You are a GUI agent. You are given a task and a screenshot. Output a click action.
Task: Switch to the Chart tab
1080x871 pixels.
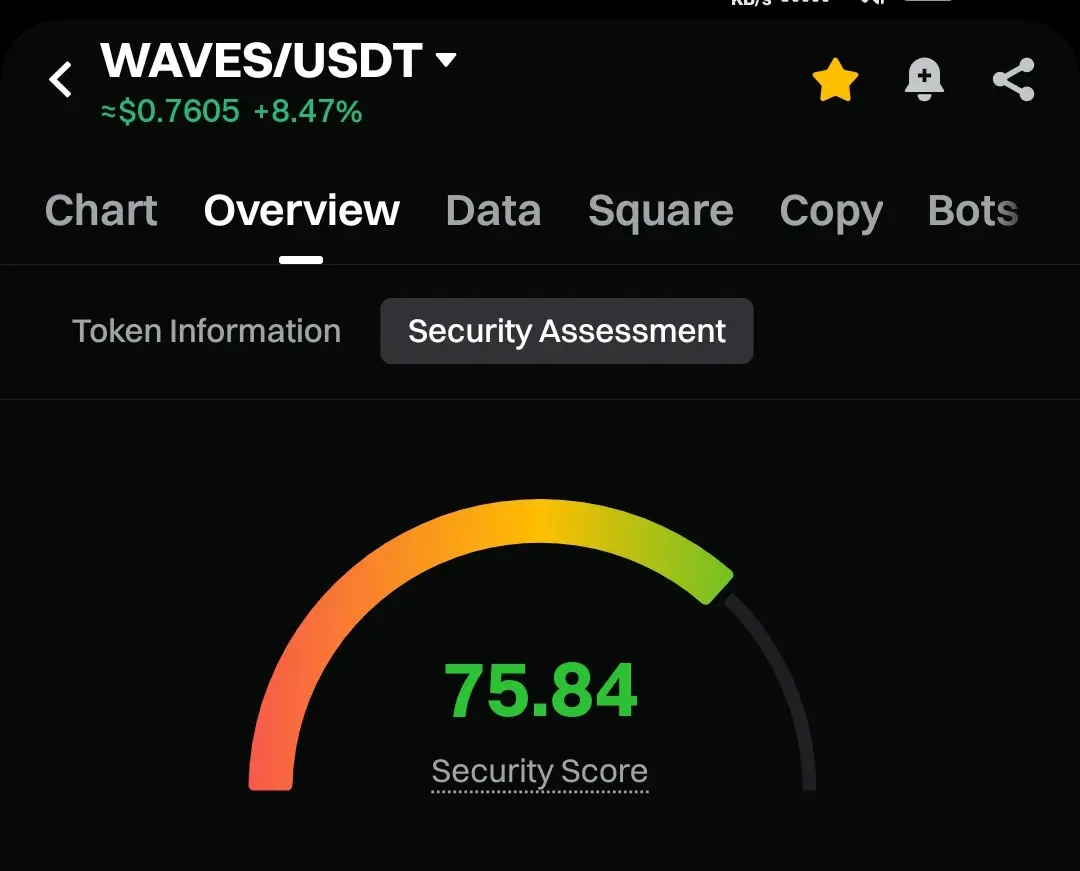click(101, 210)
